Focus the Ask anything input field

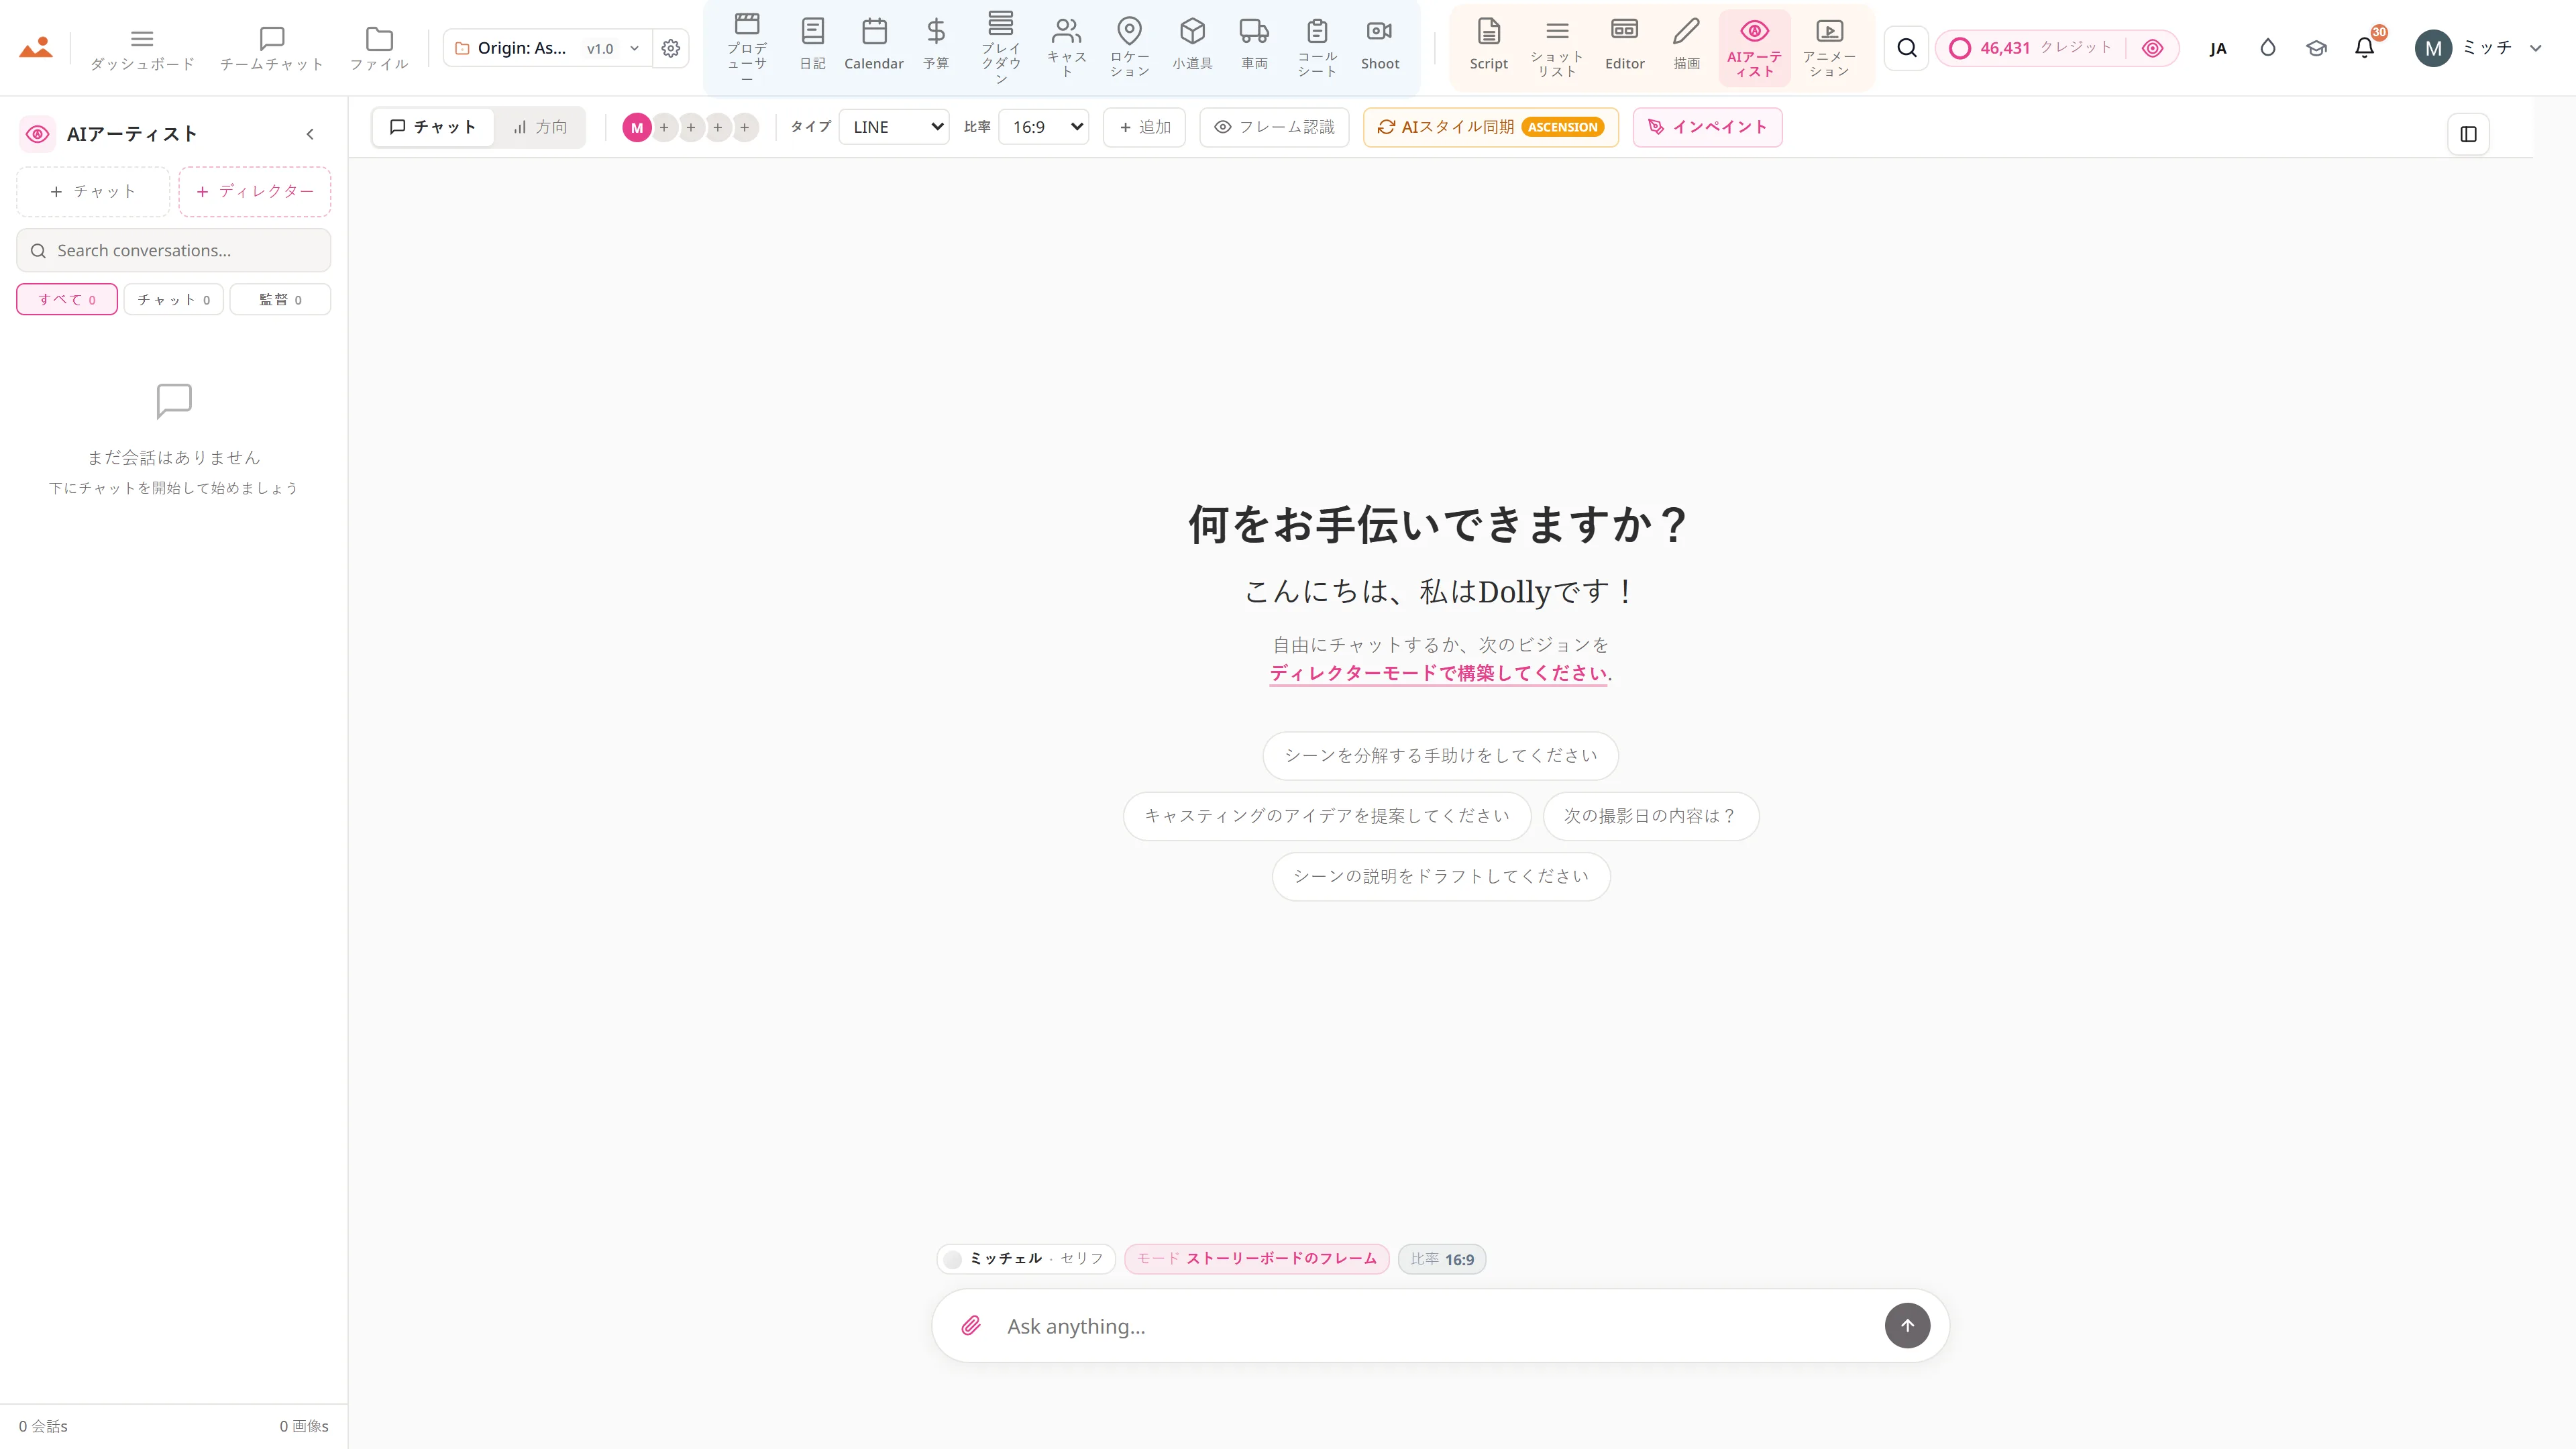1440,1326
